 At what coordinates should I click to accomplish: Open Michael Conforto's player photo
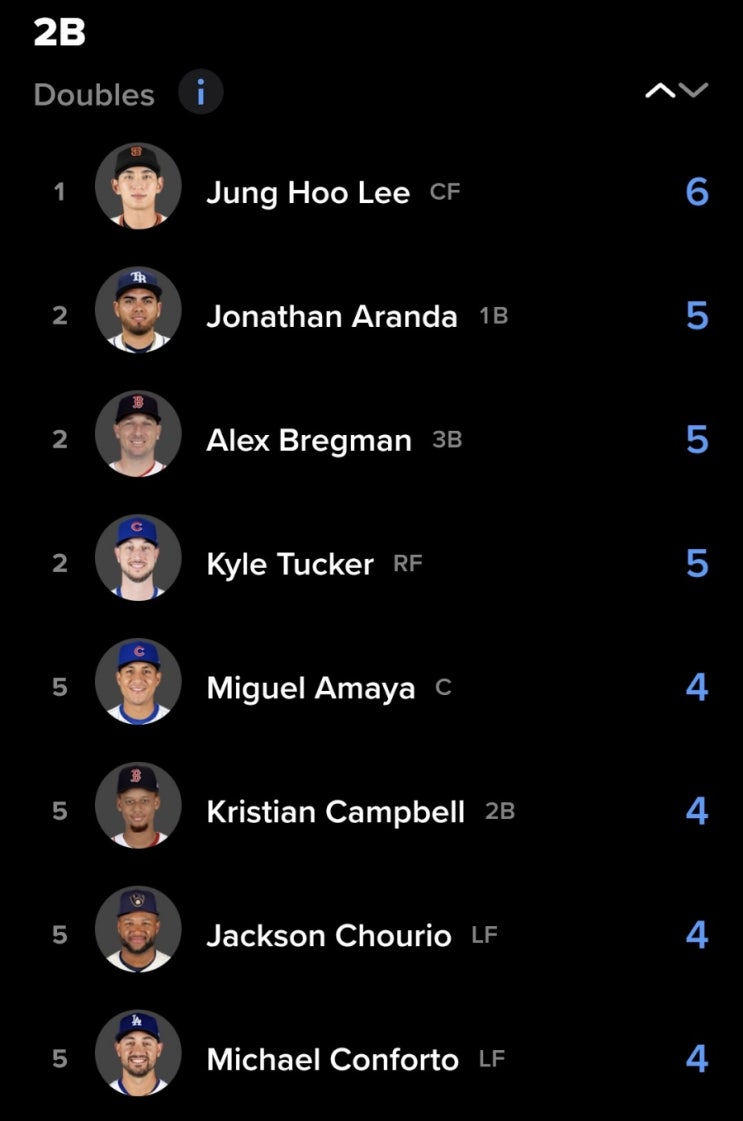(x=138, y=1053)
